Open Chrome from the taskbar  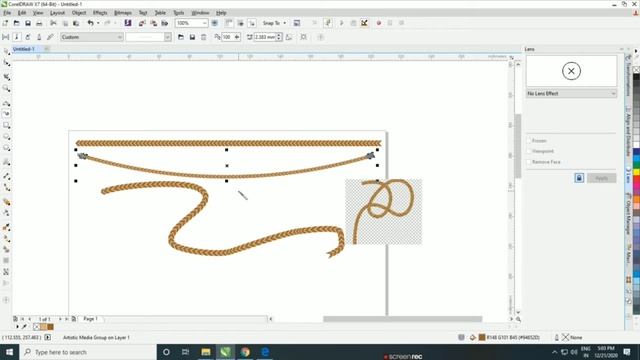pos(245,352)
